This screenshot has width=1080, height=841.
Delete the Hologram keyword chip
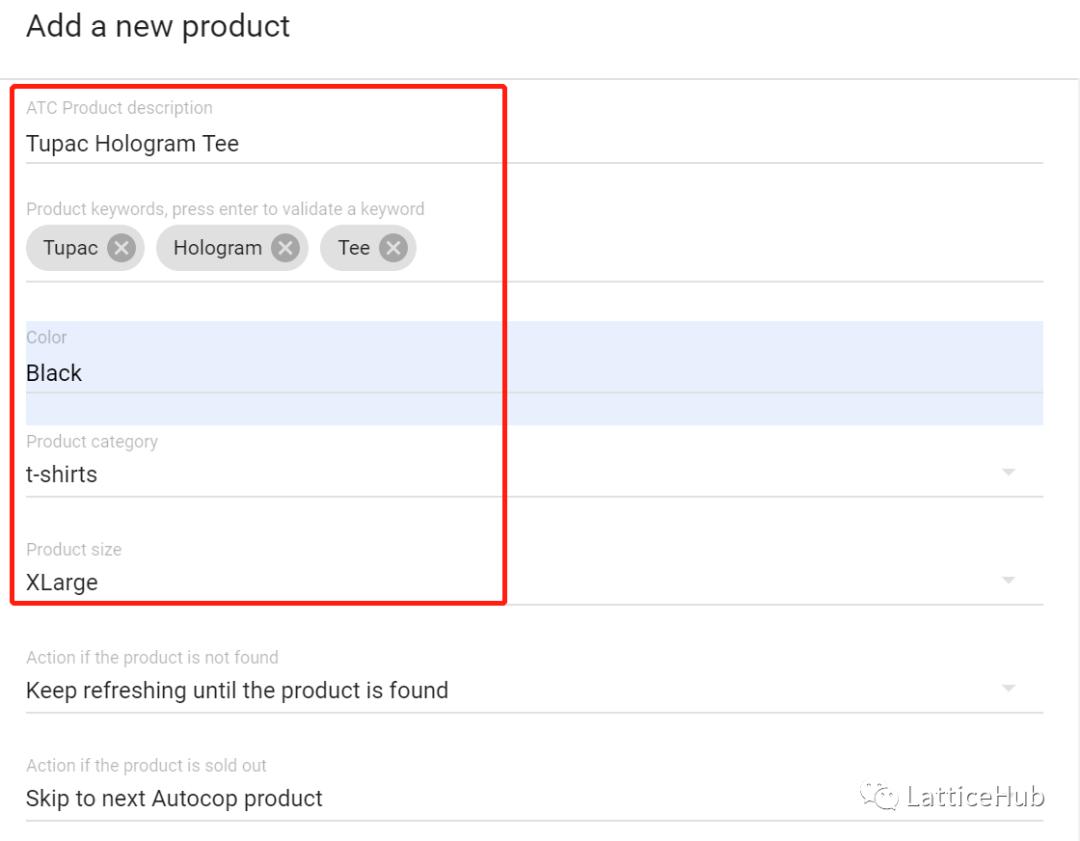(285, 248)
